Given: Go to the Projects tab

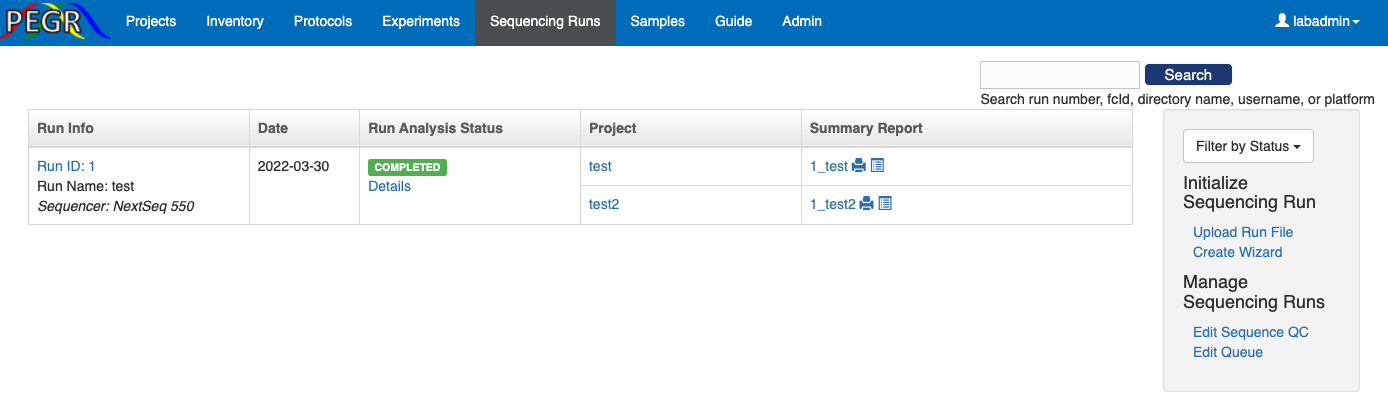Looking at the screenshot, I should click(x=151, y=22).
